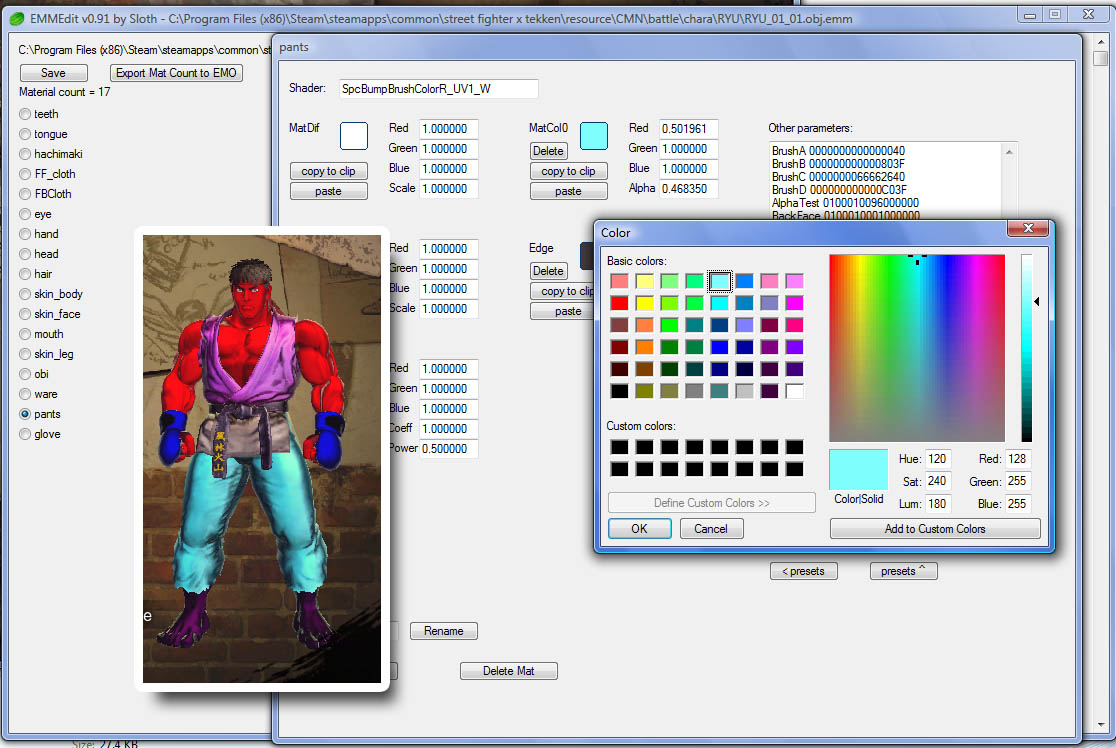The height and width of the screenshot is (748, 1116).
Task: Click the Other parameters scrollbar up arrow
Action: pyautogui.click(x=1009, y=152)
